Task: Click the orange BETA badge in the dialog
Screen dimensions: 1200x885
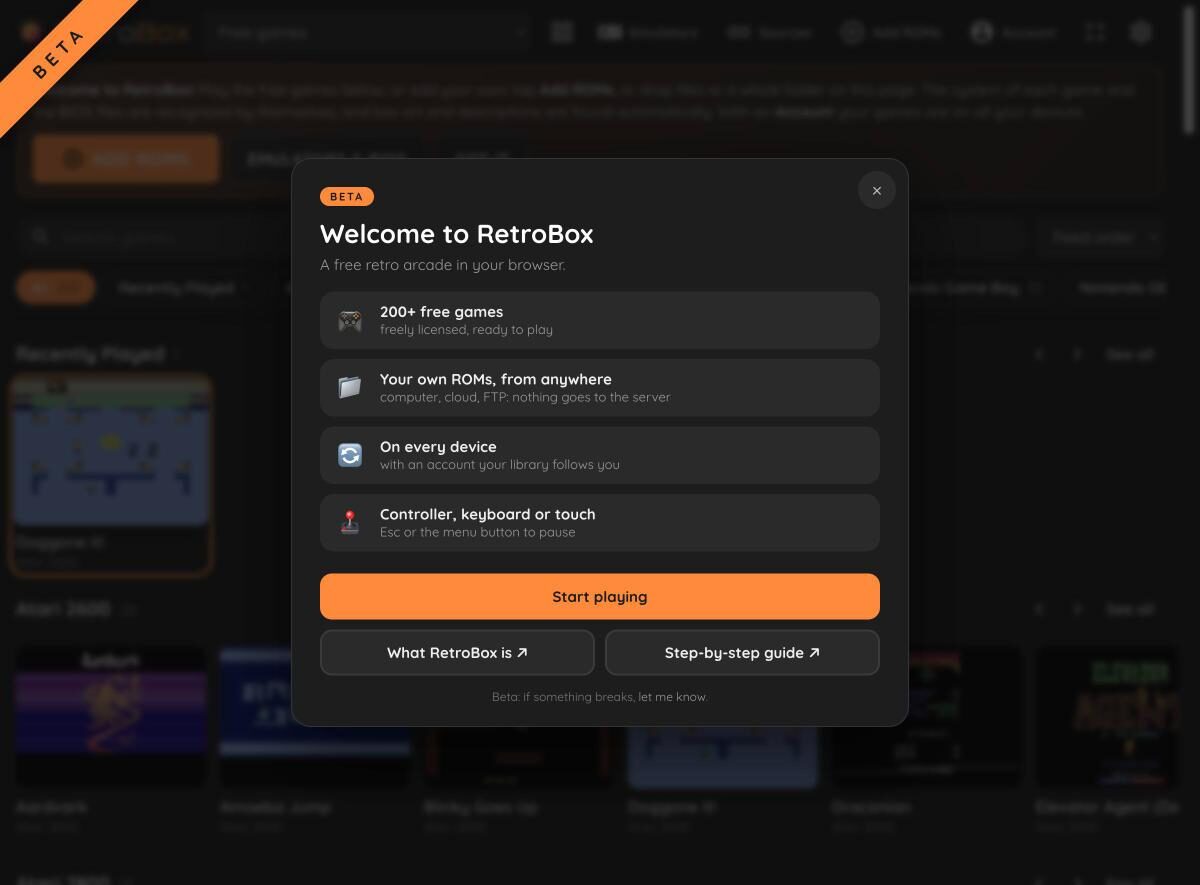Action: (x=347, y=197)
